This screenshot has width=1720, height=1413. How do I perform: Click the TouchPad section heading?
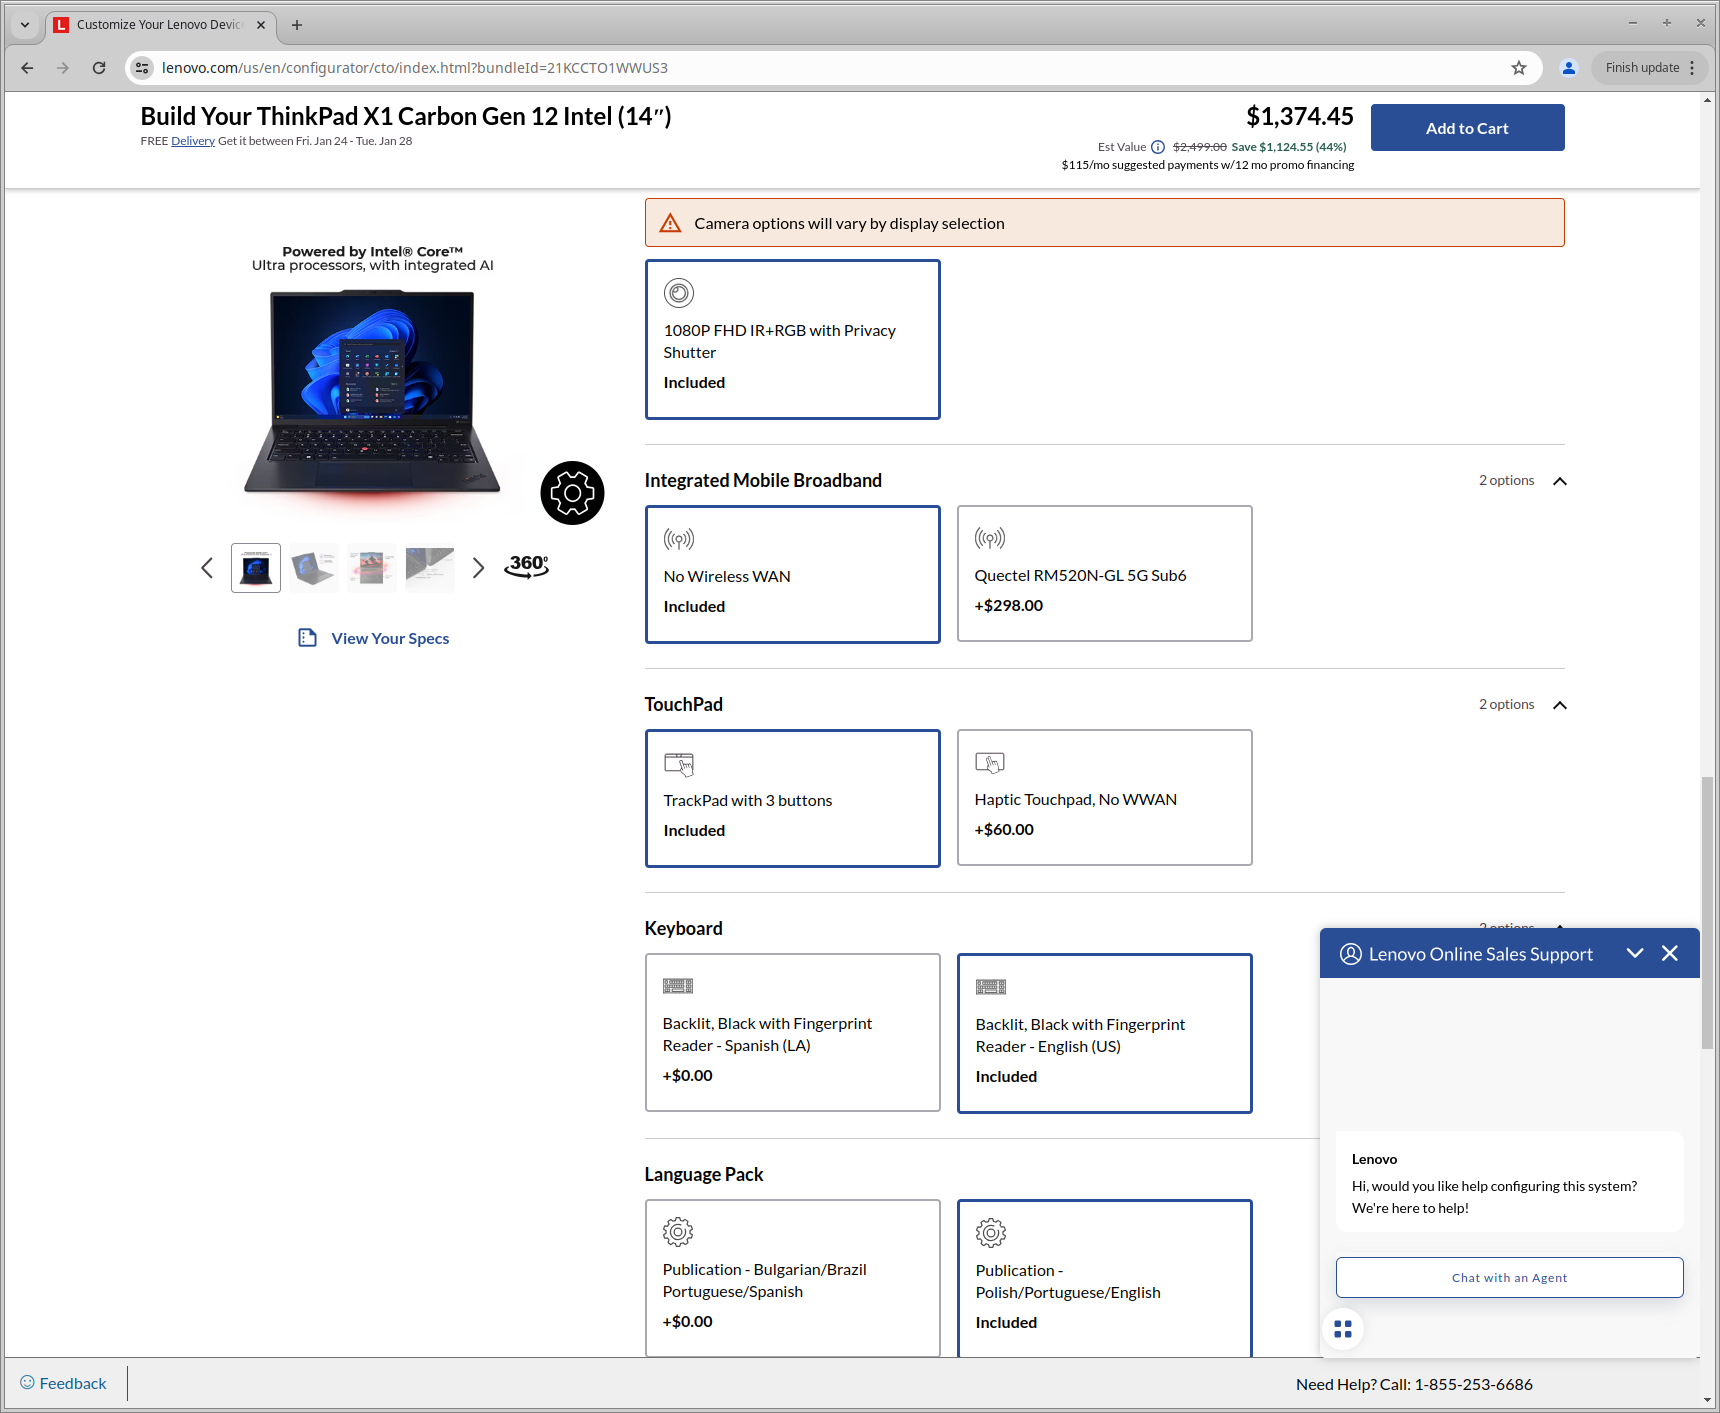[684, 704]
